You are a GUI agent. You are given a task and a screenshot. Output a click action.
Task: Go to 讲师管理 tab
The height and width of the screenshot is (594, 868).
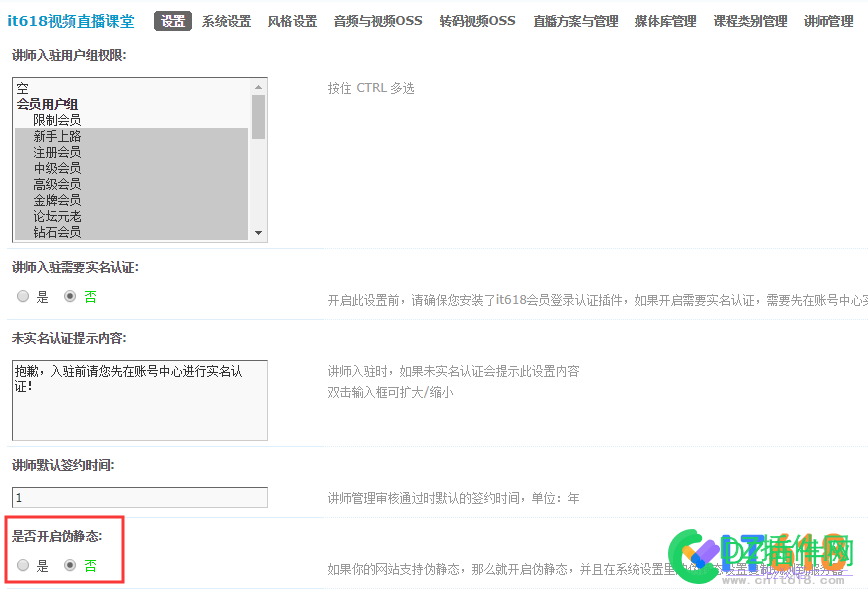pos(829,21)
